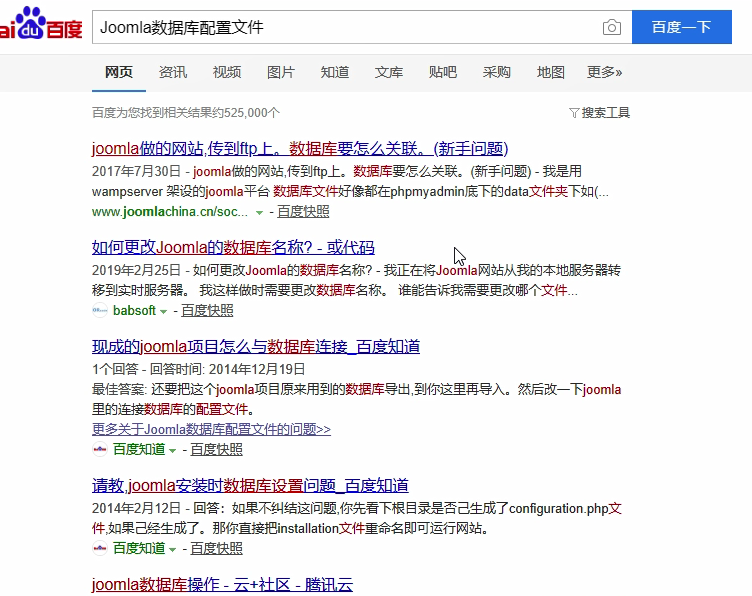Click the red 百度 wordmark text
The width and height of the screenshot is (752, 596).
(x=64, y=29)
